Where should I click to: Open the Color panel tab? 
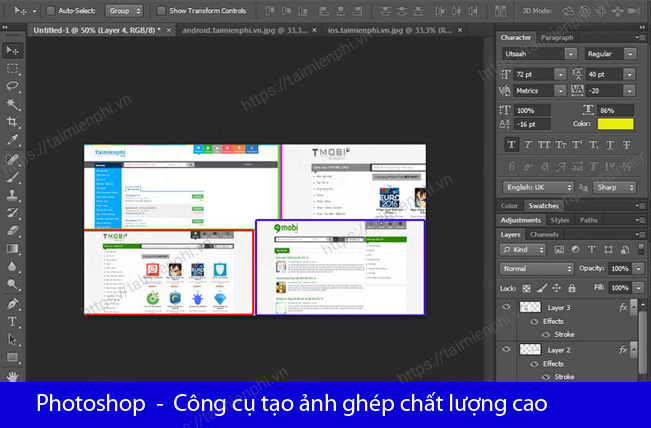pyautogui.click(x=509, y=206)
